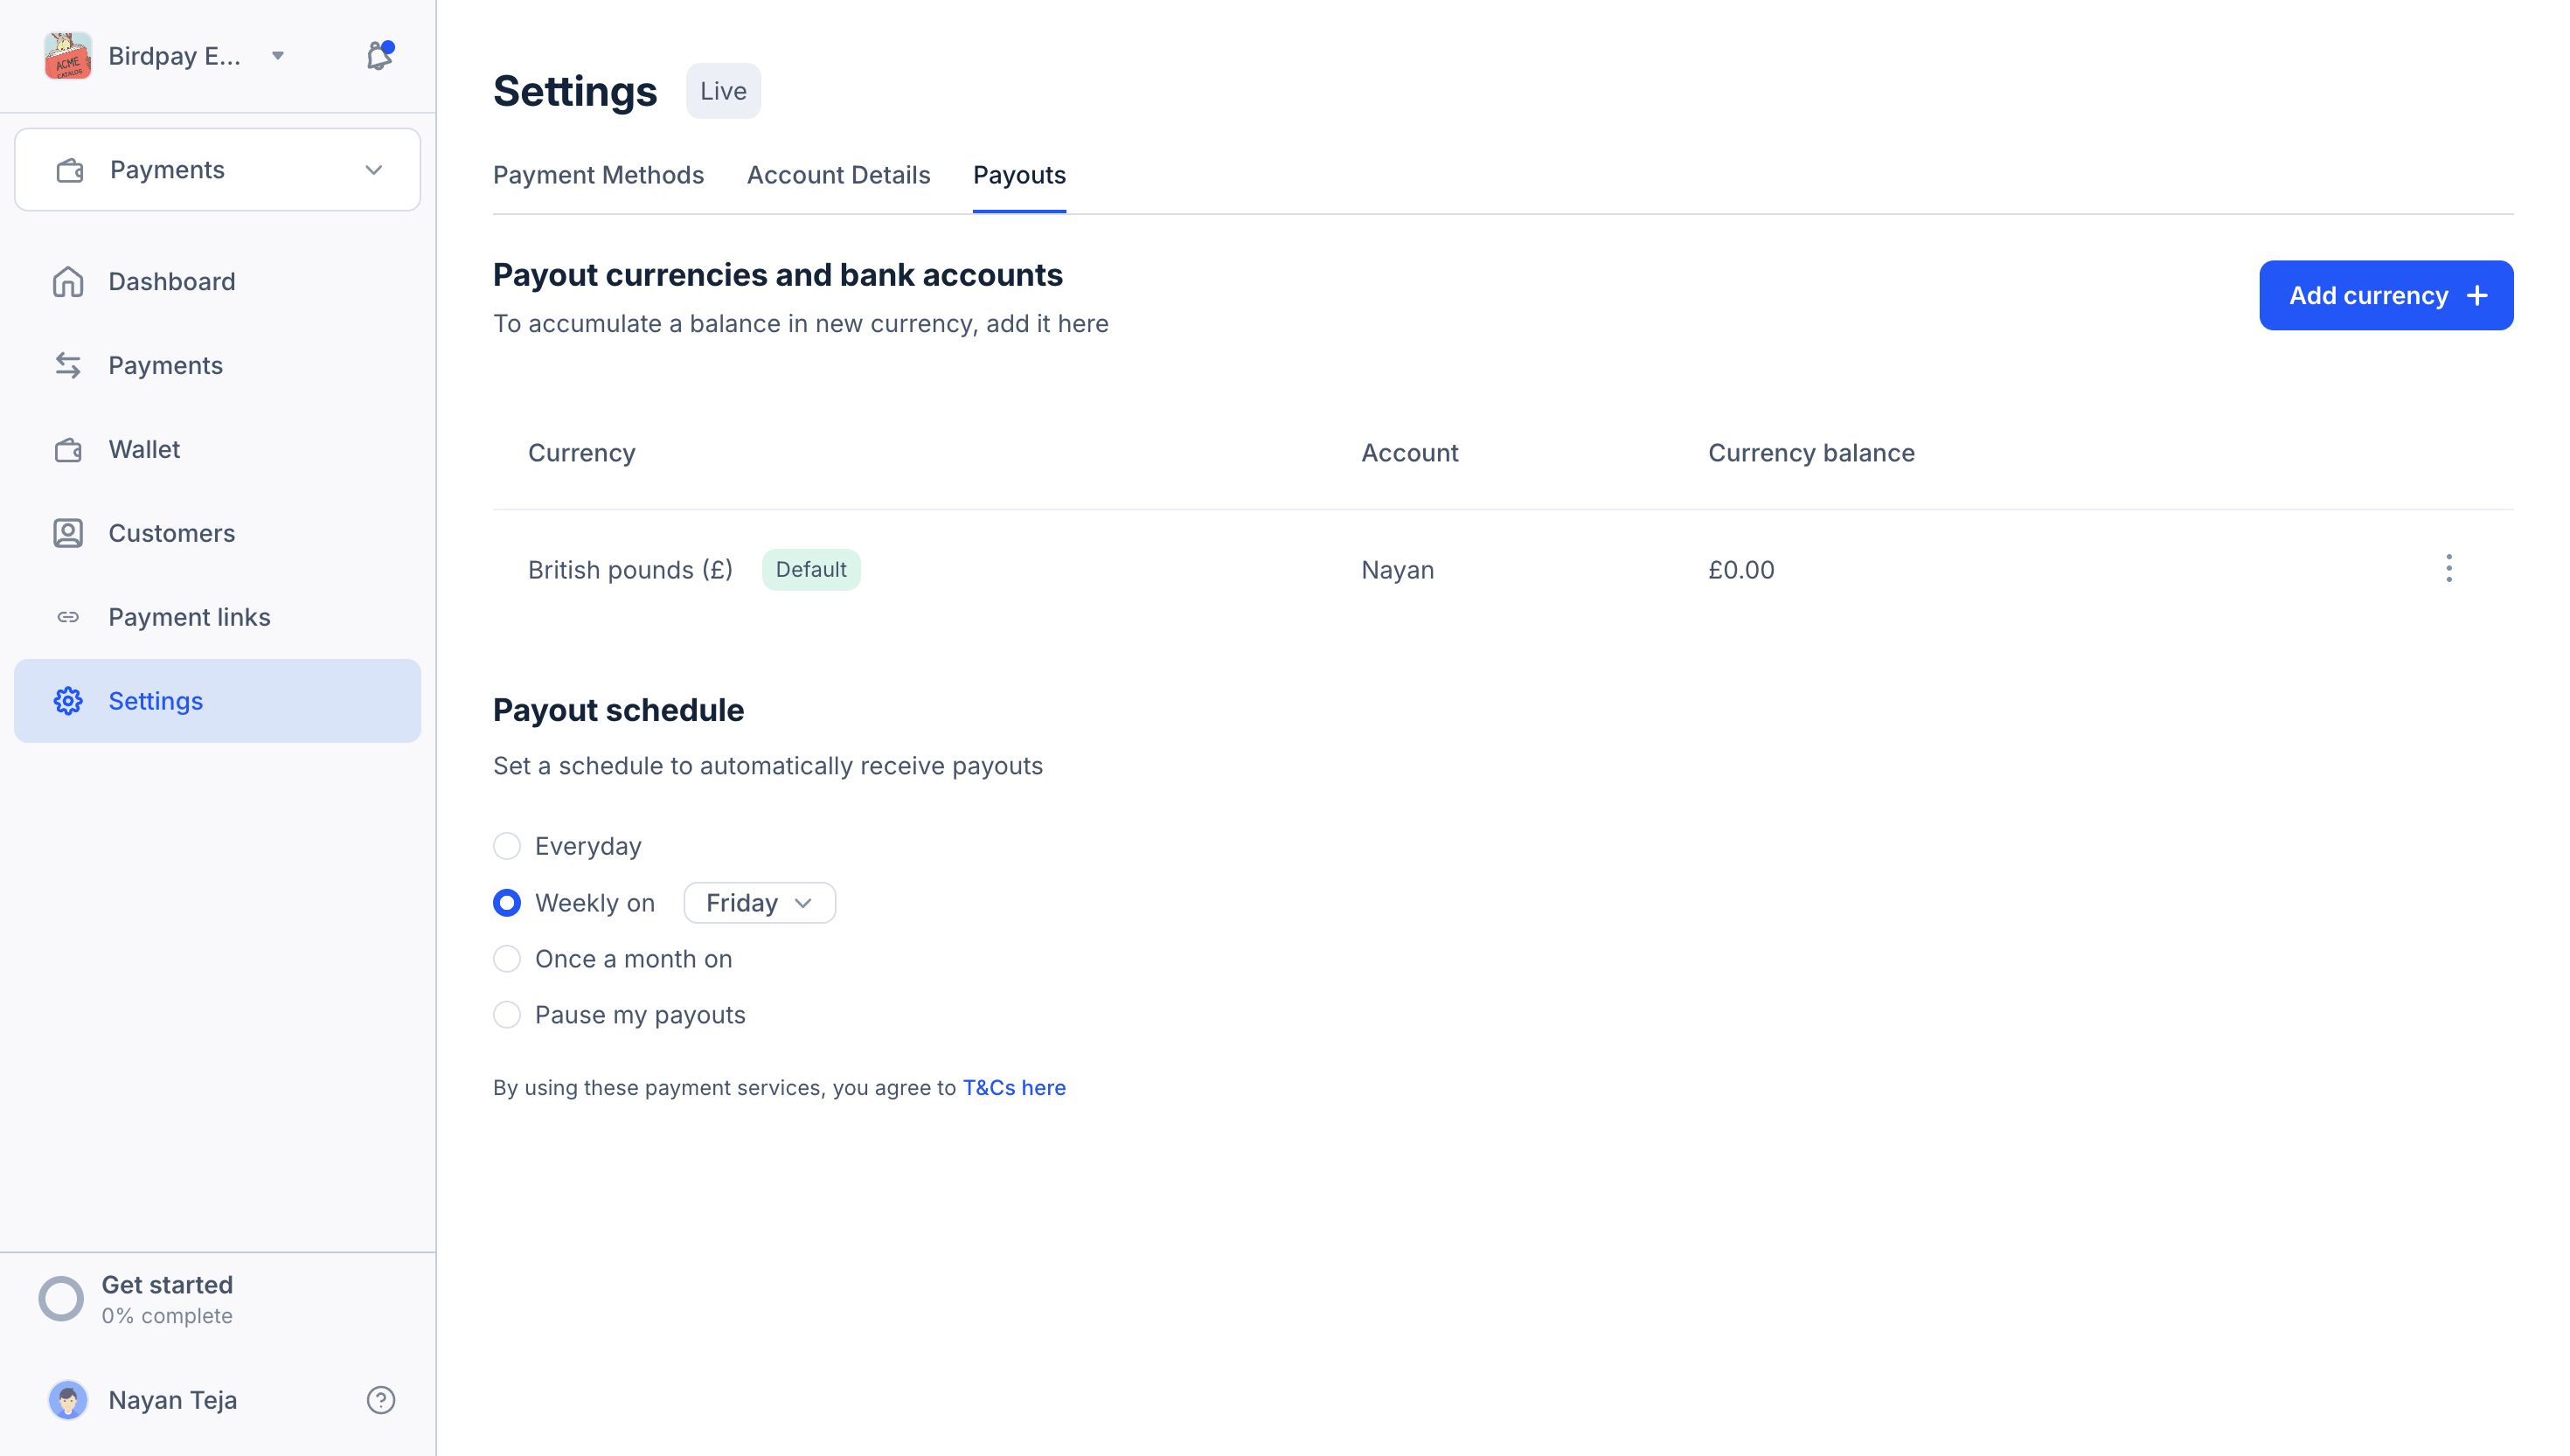The height and width of the screenshot is (1456, 2570).
Task: Click the Birdpay ACME logo avatar
Action: click(68, 56)
